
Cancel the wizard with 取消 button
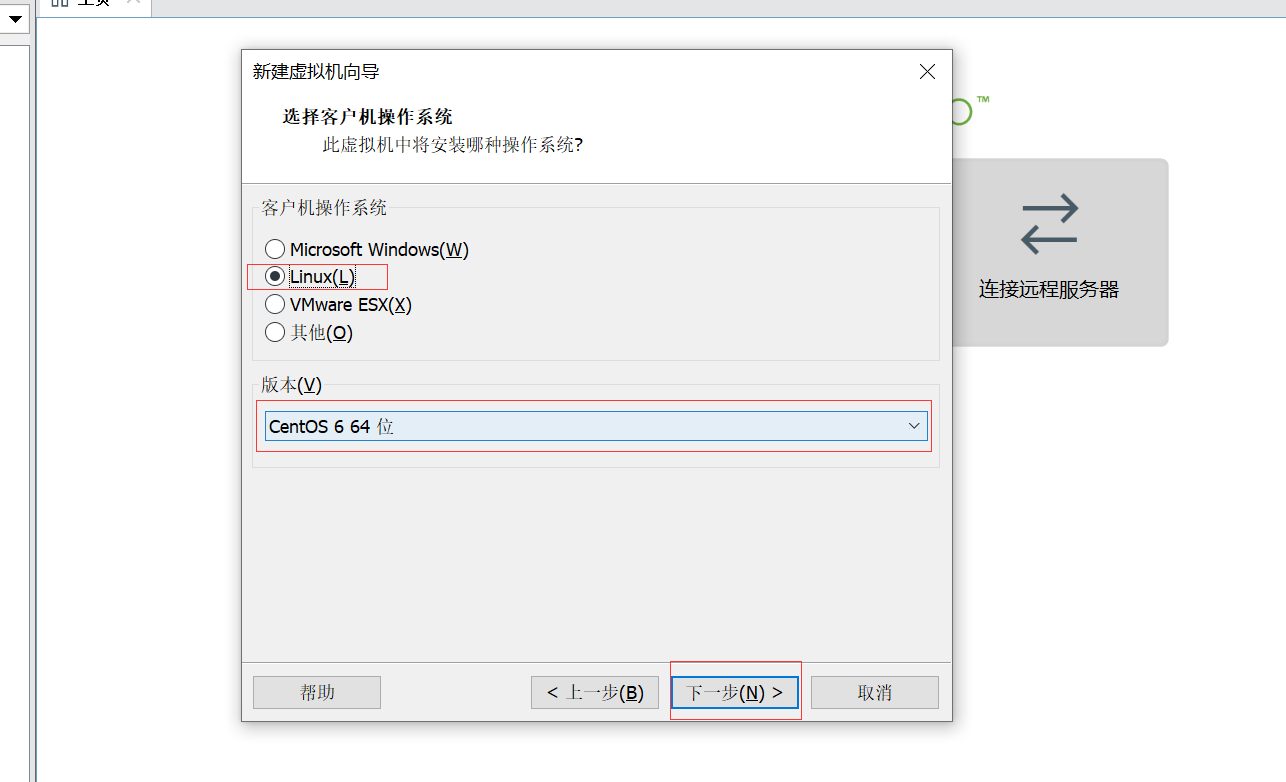click(x=875, y=693)
